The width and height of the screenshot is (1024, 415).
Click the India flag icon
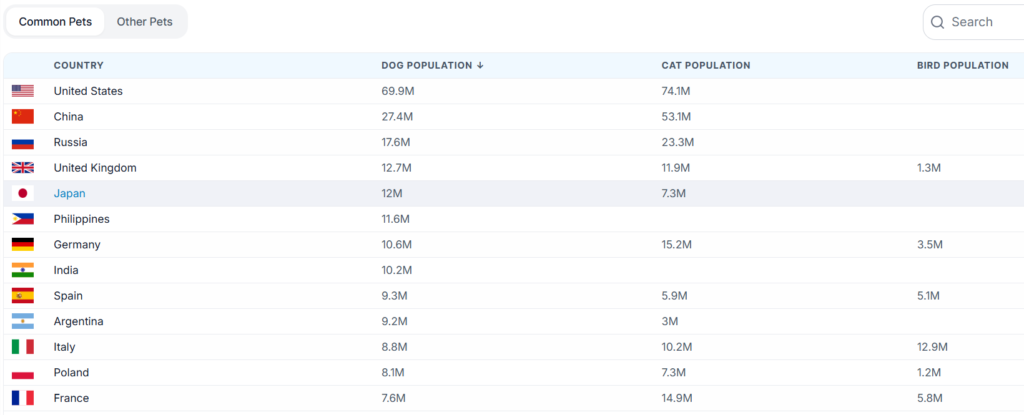click(x=23, y=270)
